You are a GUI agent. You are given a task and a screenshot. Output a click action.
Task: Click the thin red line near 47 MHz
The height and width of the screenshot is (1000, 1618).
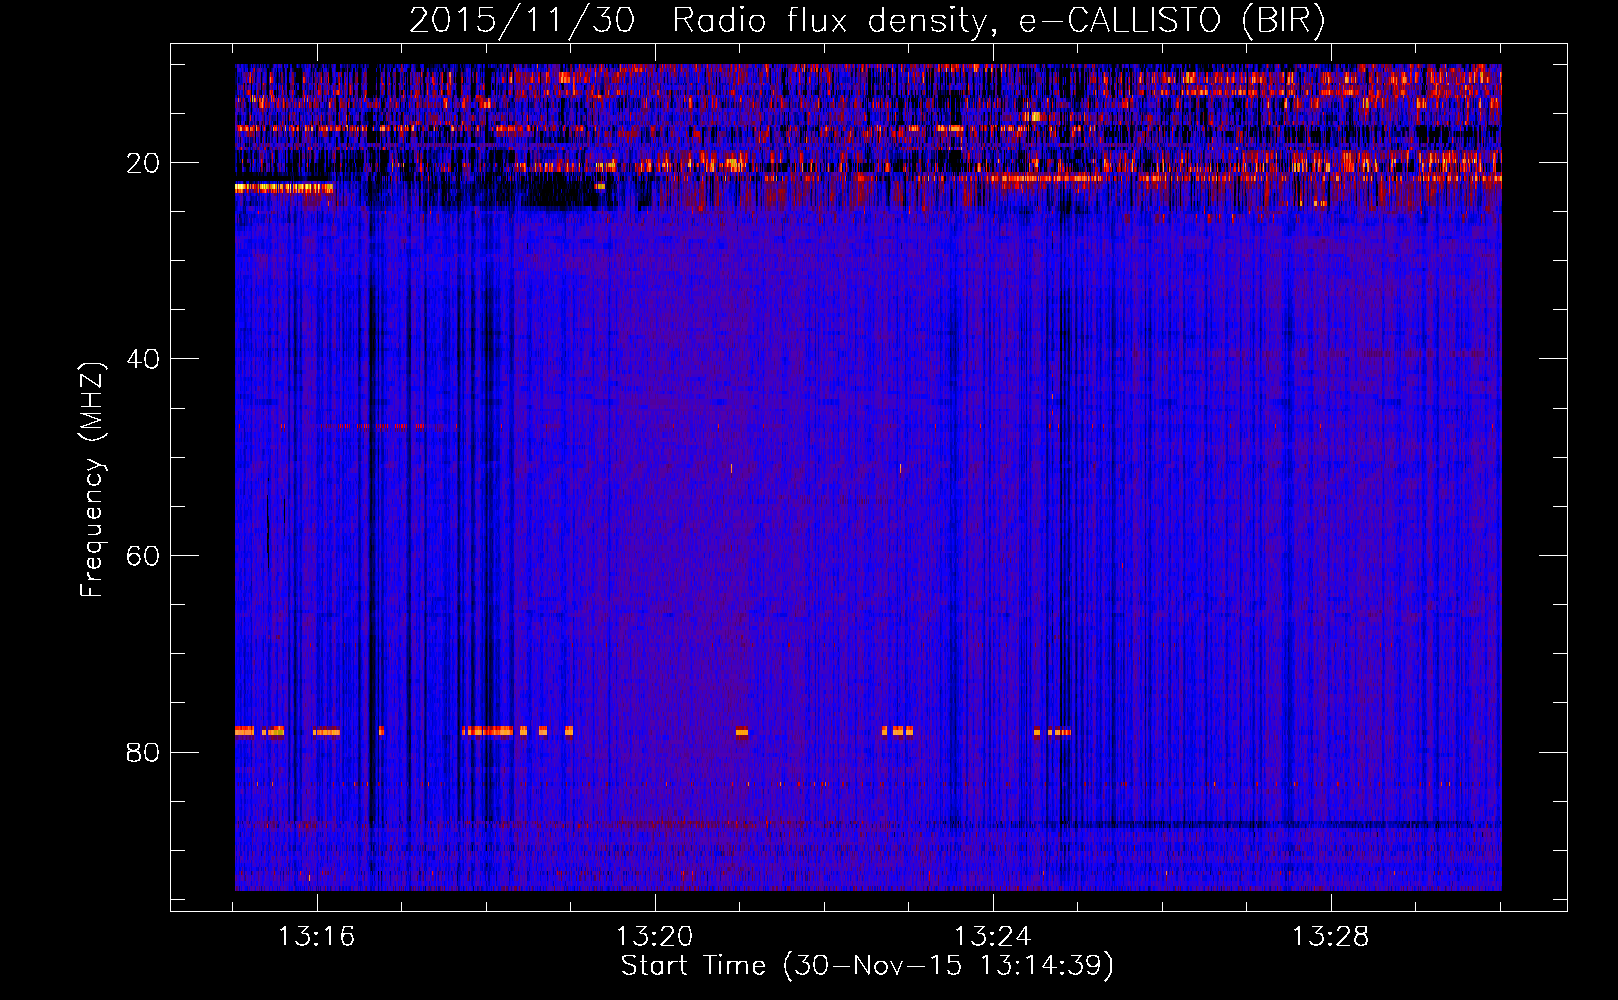click(x=380, y=426)
